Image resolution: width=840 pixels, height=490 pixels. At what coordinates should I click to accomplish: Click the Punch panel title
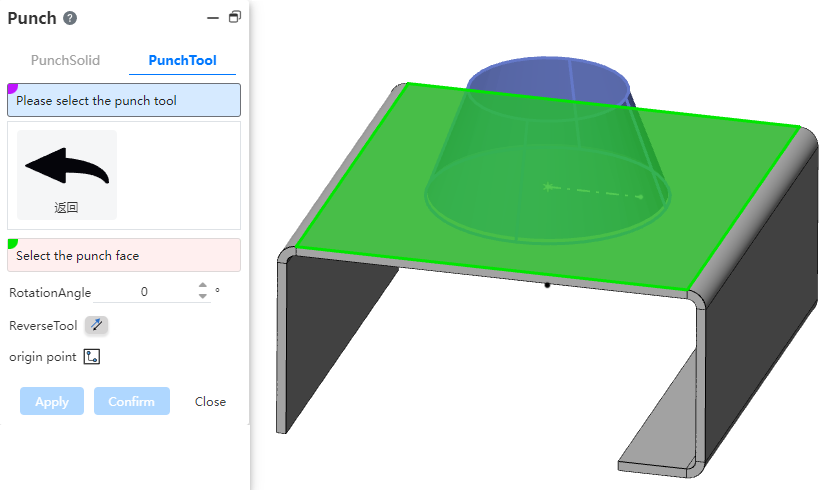coord(32,18)
